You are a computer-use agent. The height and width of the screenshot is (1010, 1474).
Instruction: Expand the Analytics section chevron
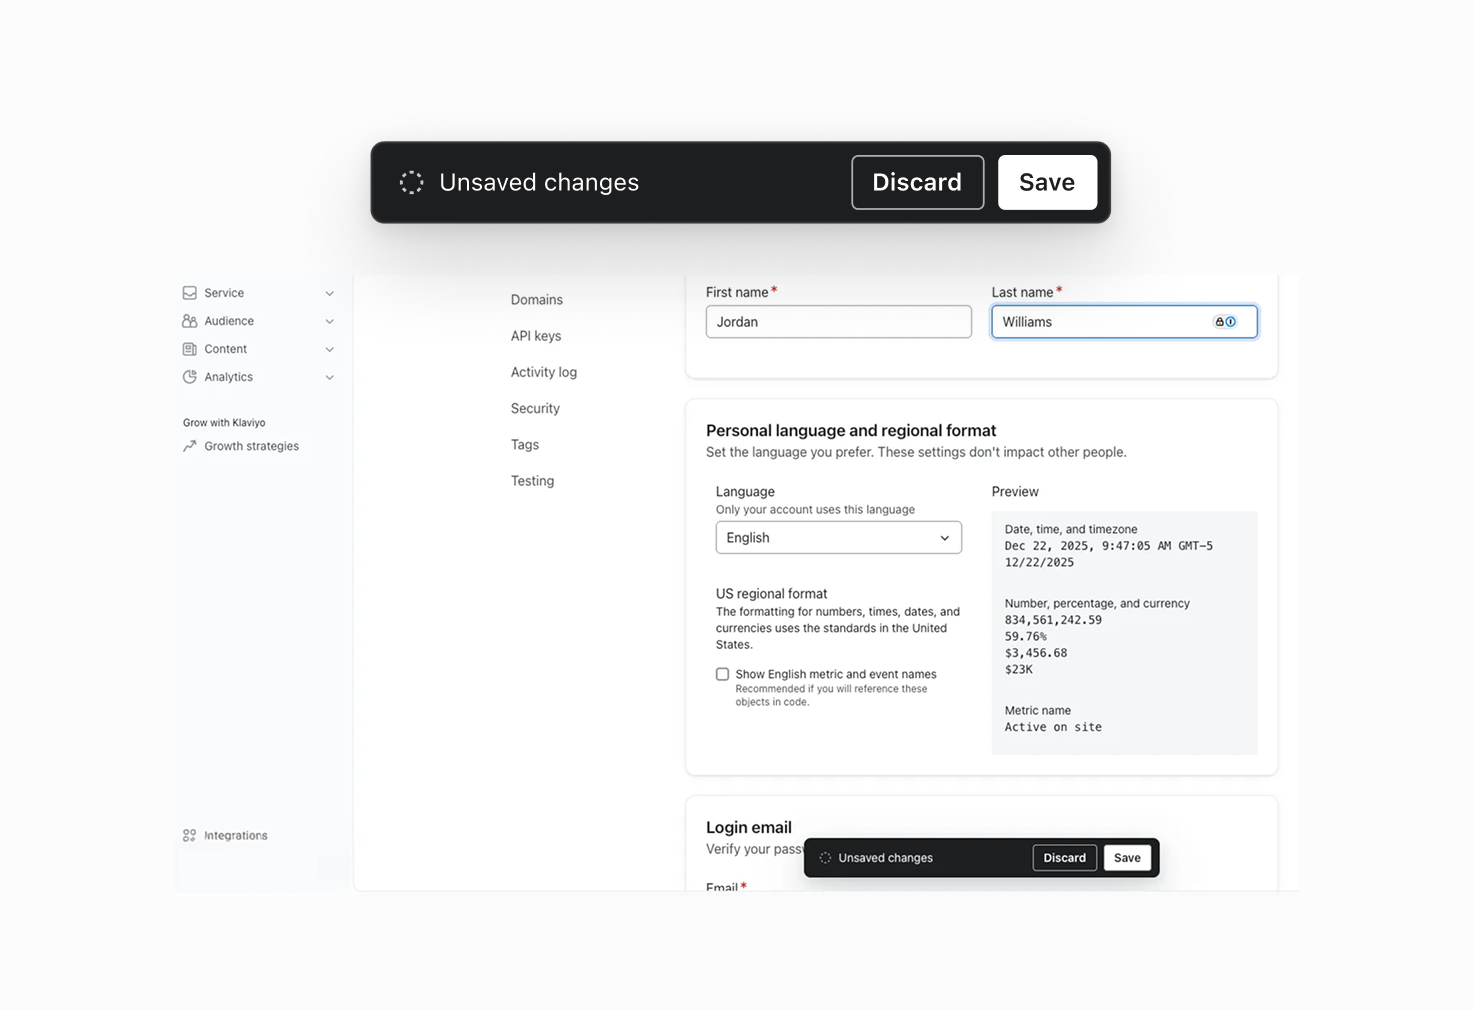click(330, 377)
